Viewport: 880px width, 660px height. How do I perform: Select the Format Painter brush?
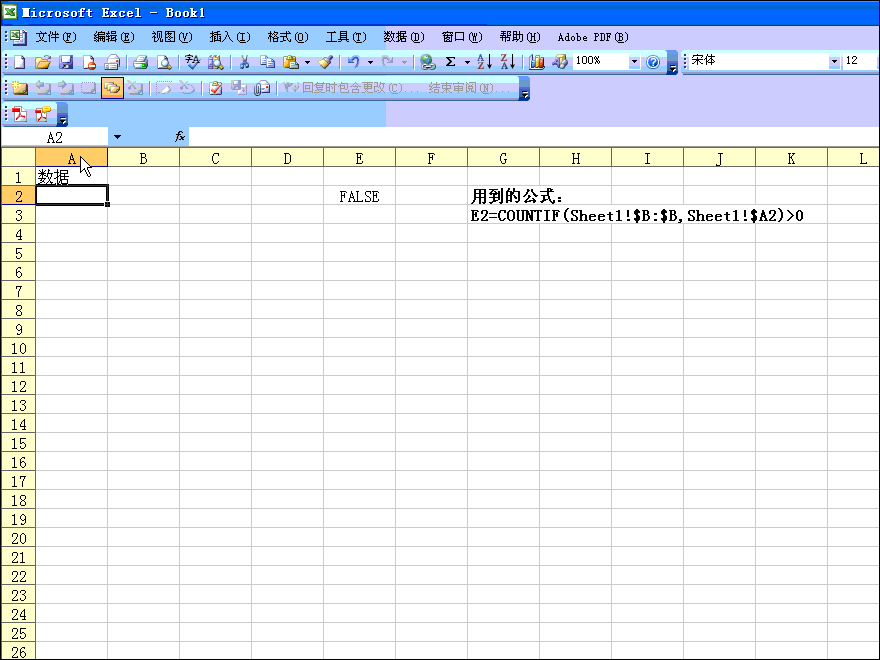tap(325, 62)
